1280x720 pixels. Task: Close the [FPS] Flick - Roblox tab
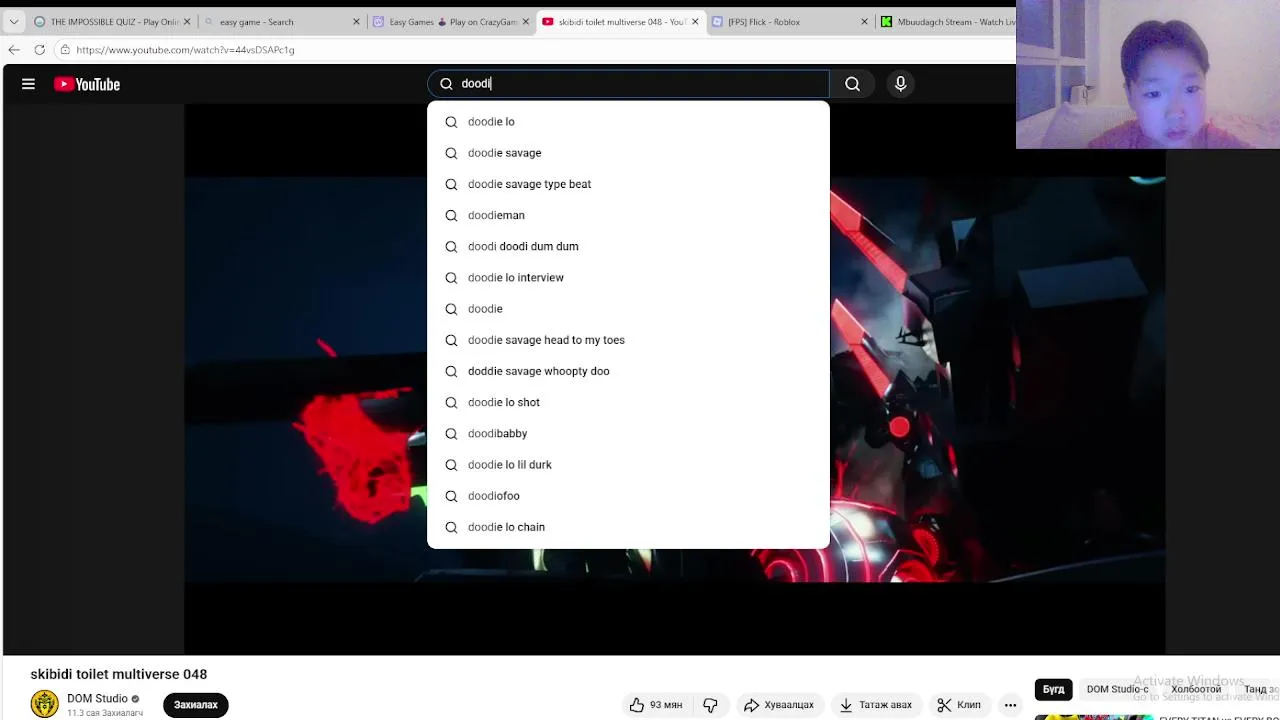865,21
